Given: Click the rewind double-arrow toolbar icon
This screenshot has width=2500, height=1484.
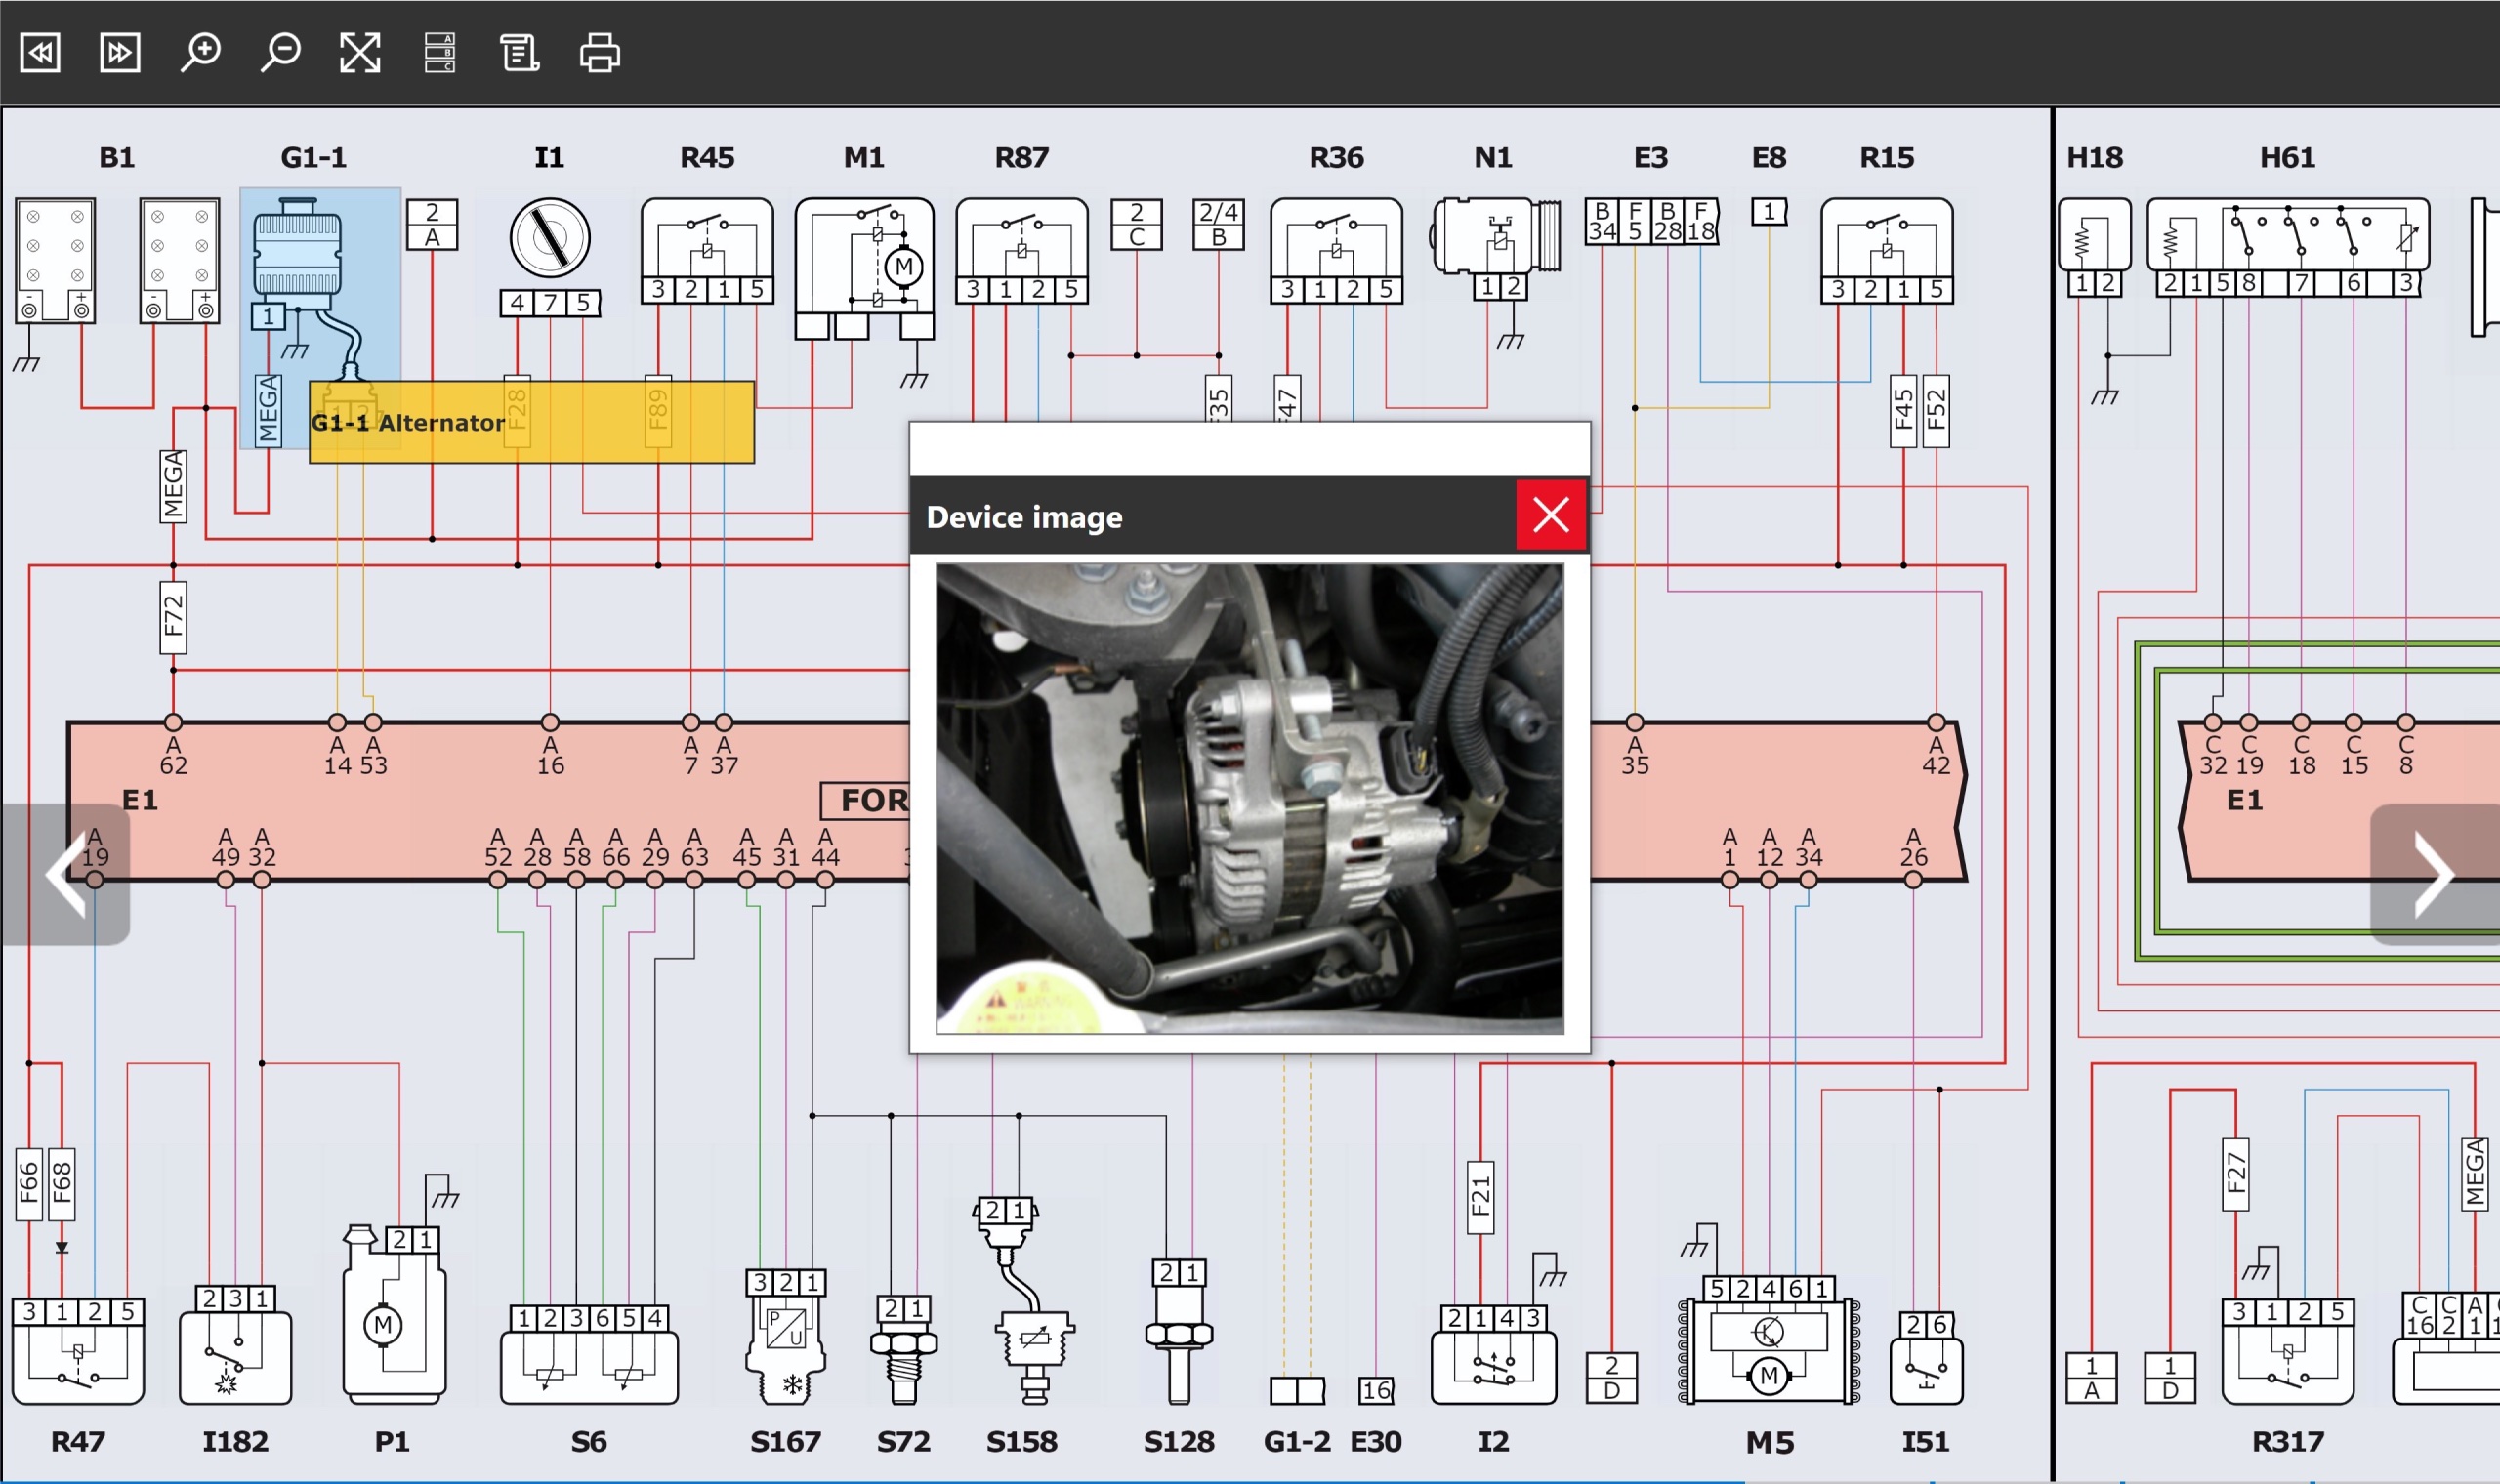Looking at the screenshot, I should [40, 52].
